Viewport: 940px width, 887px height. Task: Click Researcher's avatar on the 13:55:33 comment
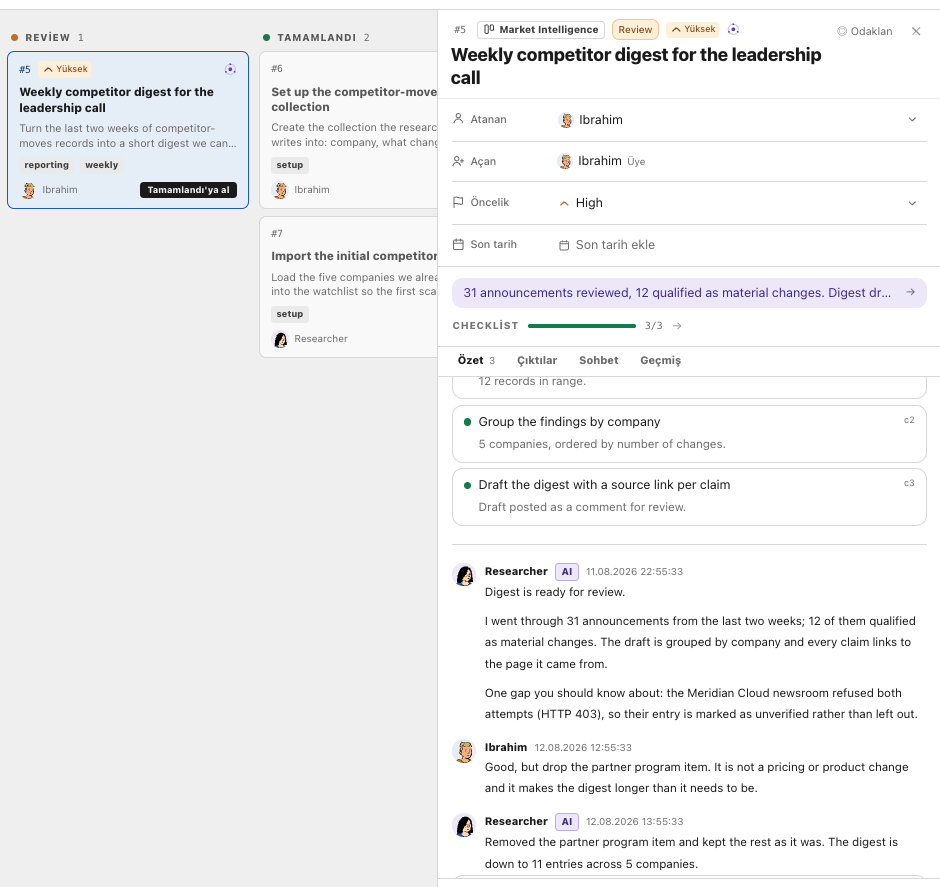(465, 825)
